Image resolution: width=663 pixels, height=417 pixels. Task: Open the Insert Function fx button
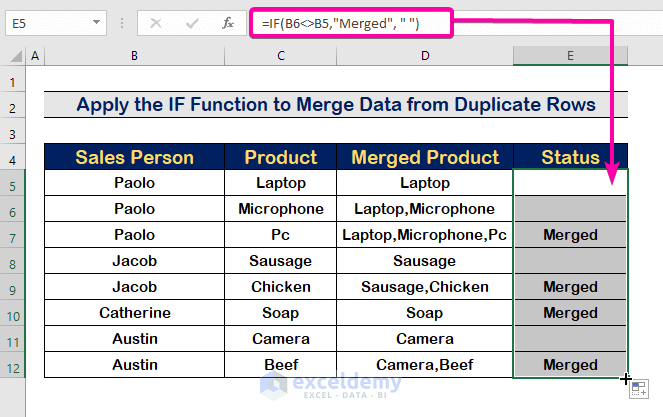[228, 23]
